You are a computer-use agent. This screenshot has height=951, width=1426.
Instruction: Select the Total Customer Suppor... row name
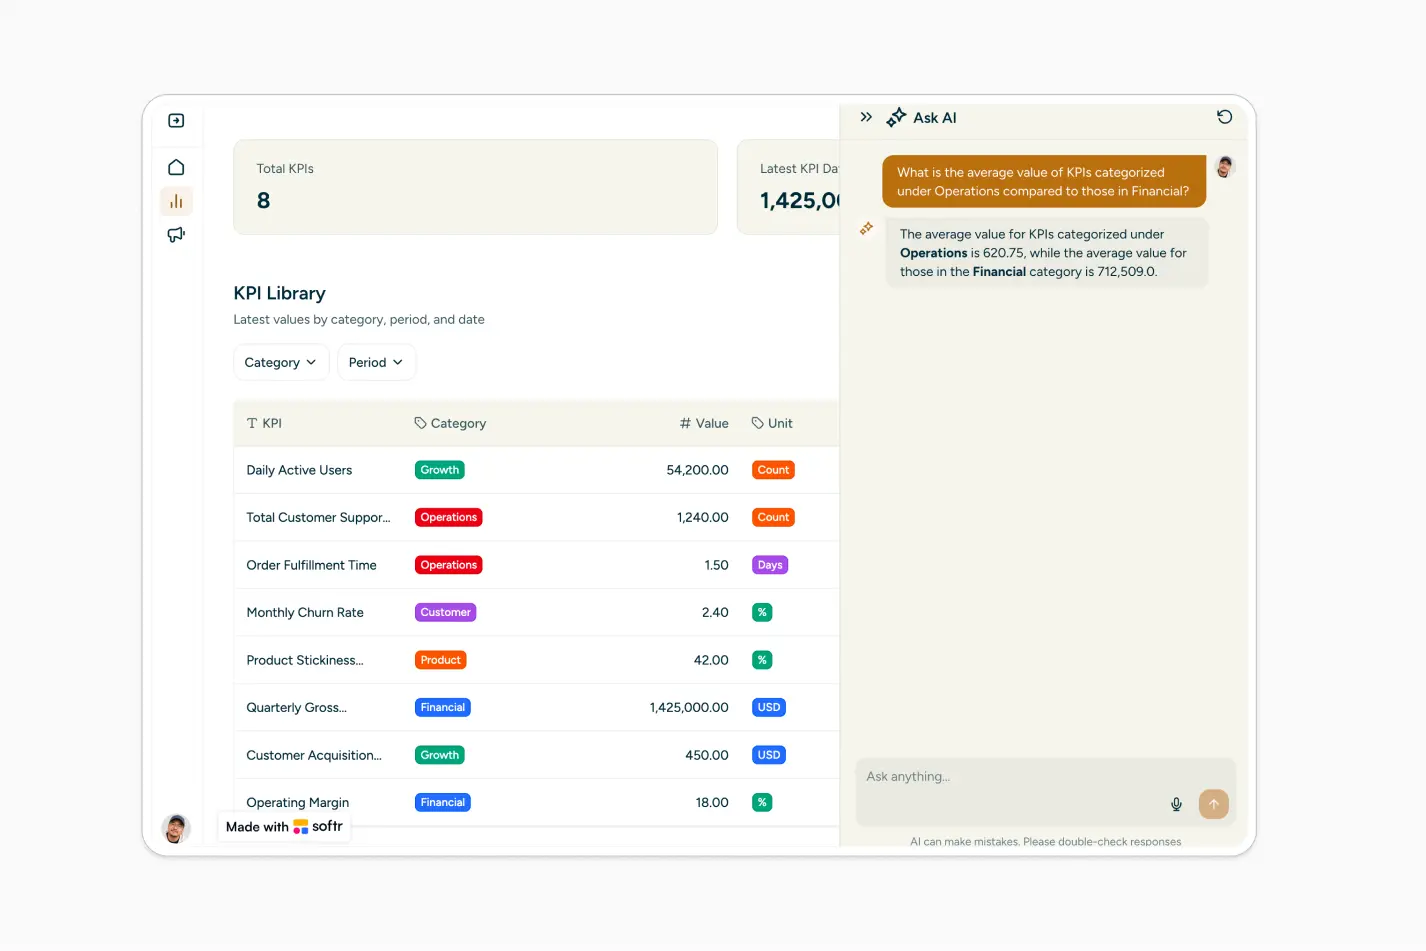[x=318, y=517]
